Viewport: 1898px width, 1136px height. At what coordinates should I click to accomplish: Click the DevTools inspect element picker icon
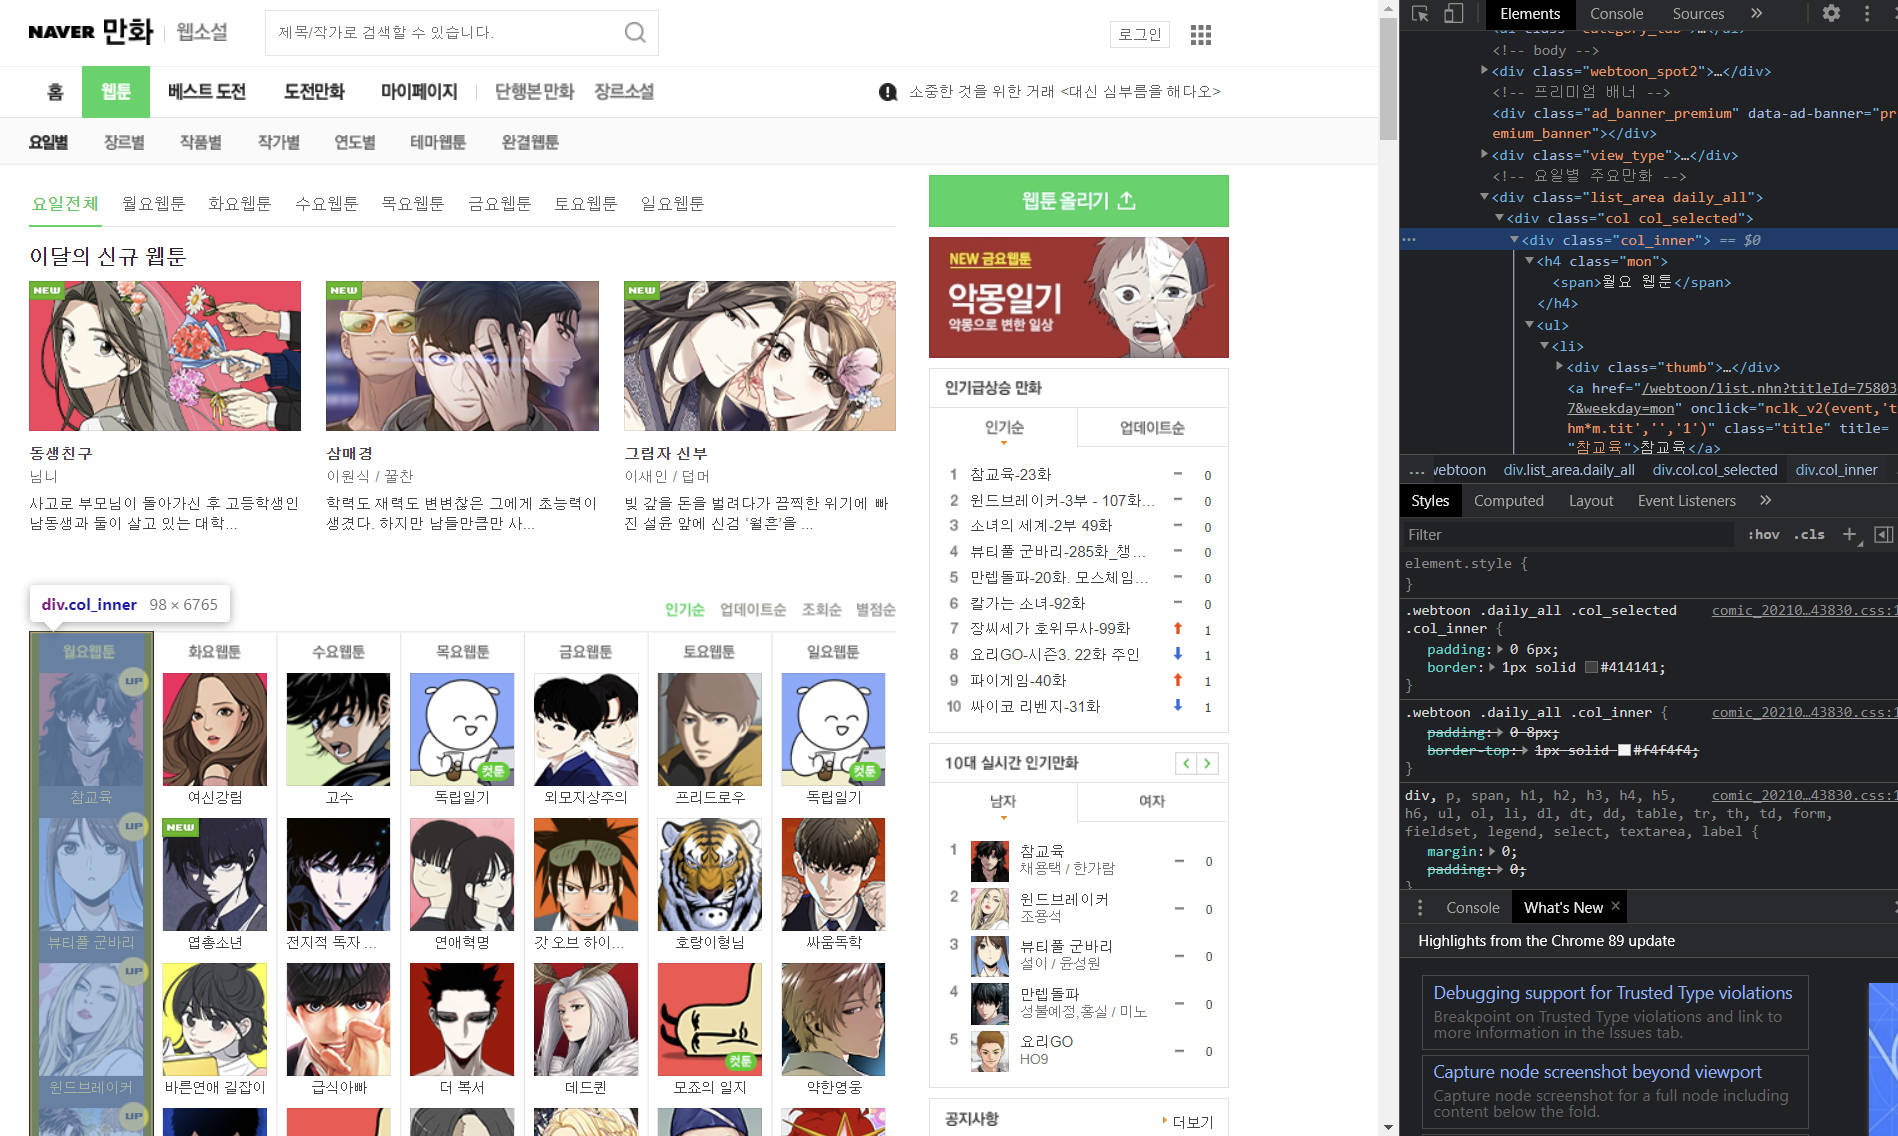coord(1420,14)
